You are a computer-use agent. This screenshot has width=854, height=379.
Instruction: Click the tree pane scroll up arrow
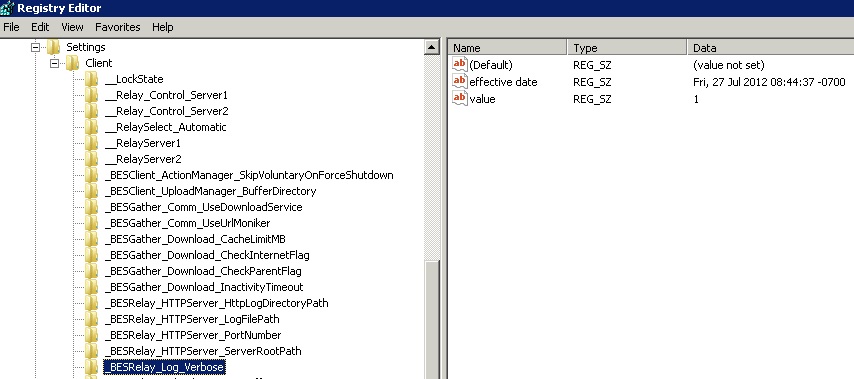[x=431, y=47]
